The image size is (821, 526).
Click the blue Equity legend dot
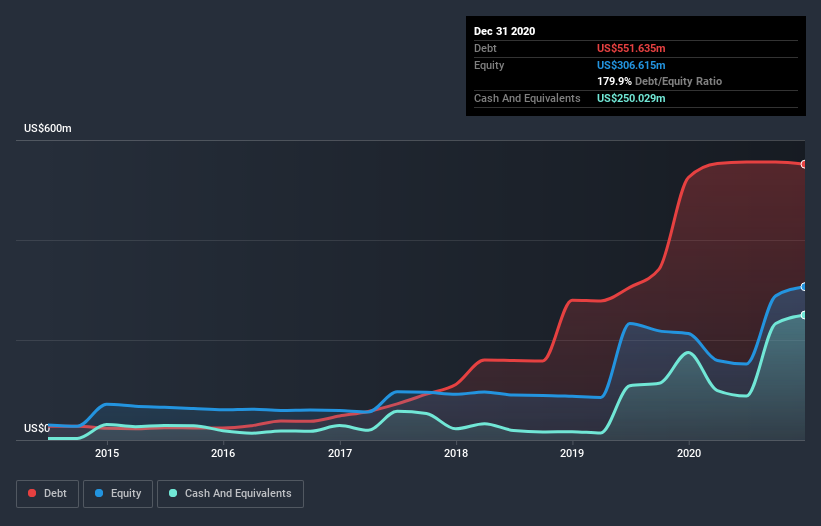click(x=99, y=493)
